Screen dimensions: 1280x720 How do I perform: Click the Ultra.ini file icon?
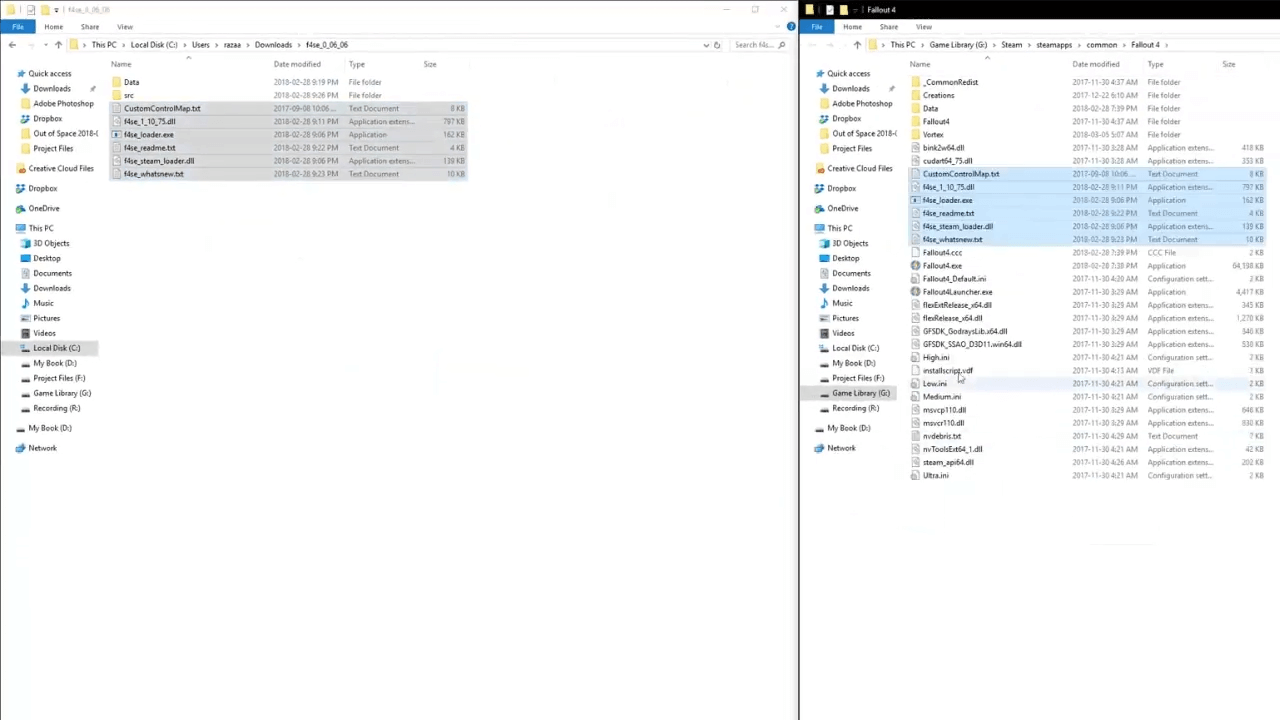click(916, 475)
